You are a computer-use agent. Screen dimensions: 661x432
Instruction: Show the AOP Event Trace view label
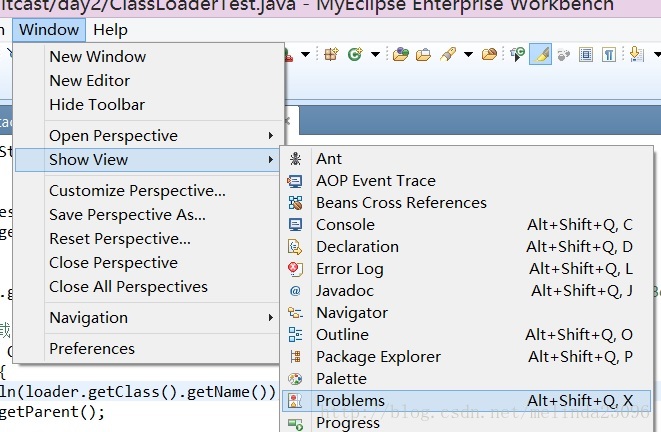click(x=376, y=181)
